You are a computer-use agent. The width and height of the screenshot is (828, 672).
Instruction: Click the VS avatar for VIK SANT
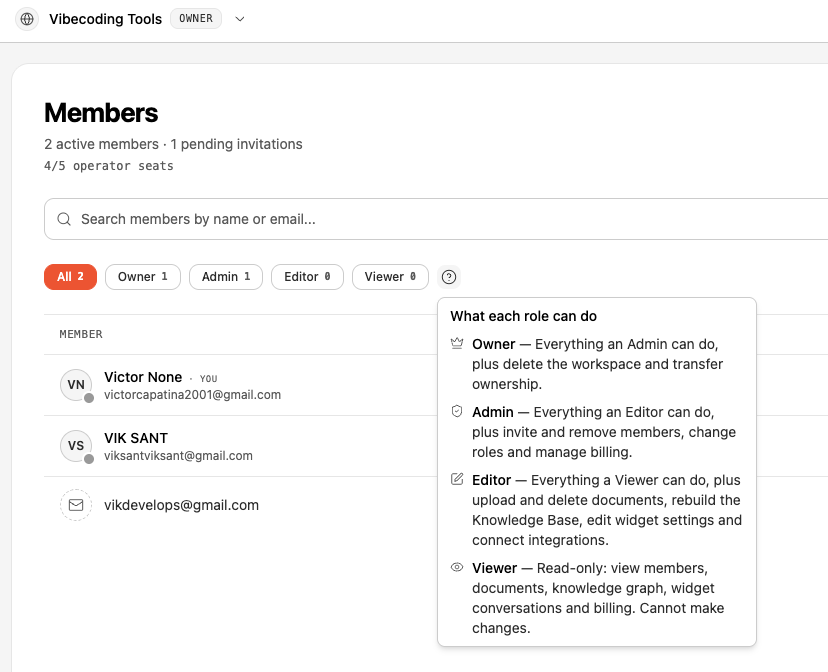76,446
